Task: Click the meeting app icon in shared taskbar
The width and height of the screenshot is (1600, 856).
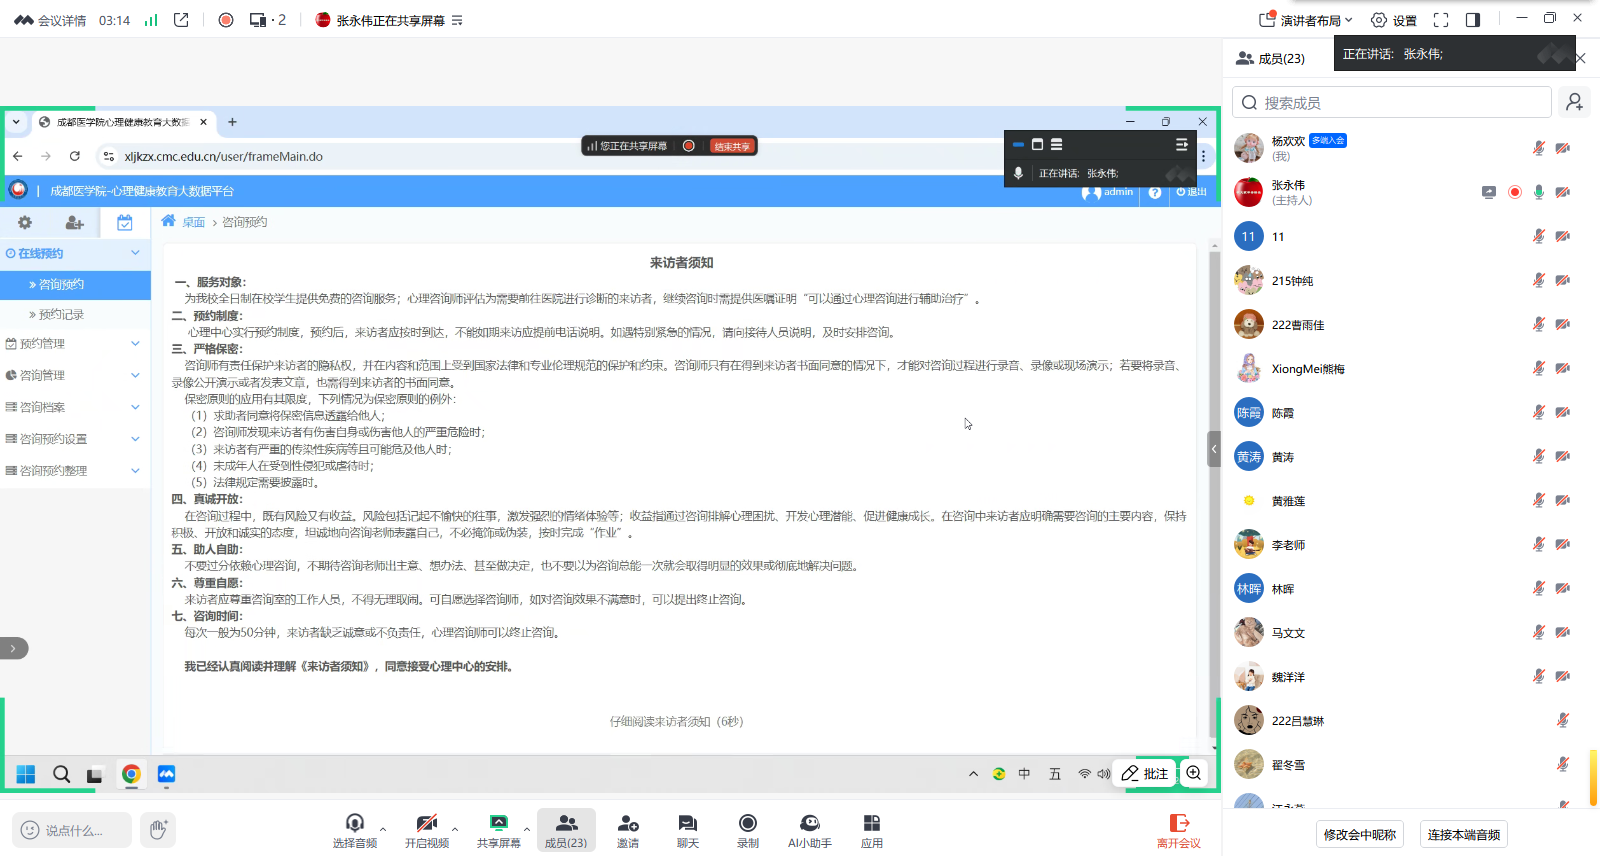Action: [166, 774]
